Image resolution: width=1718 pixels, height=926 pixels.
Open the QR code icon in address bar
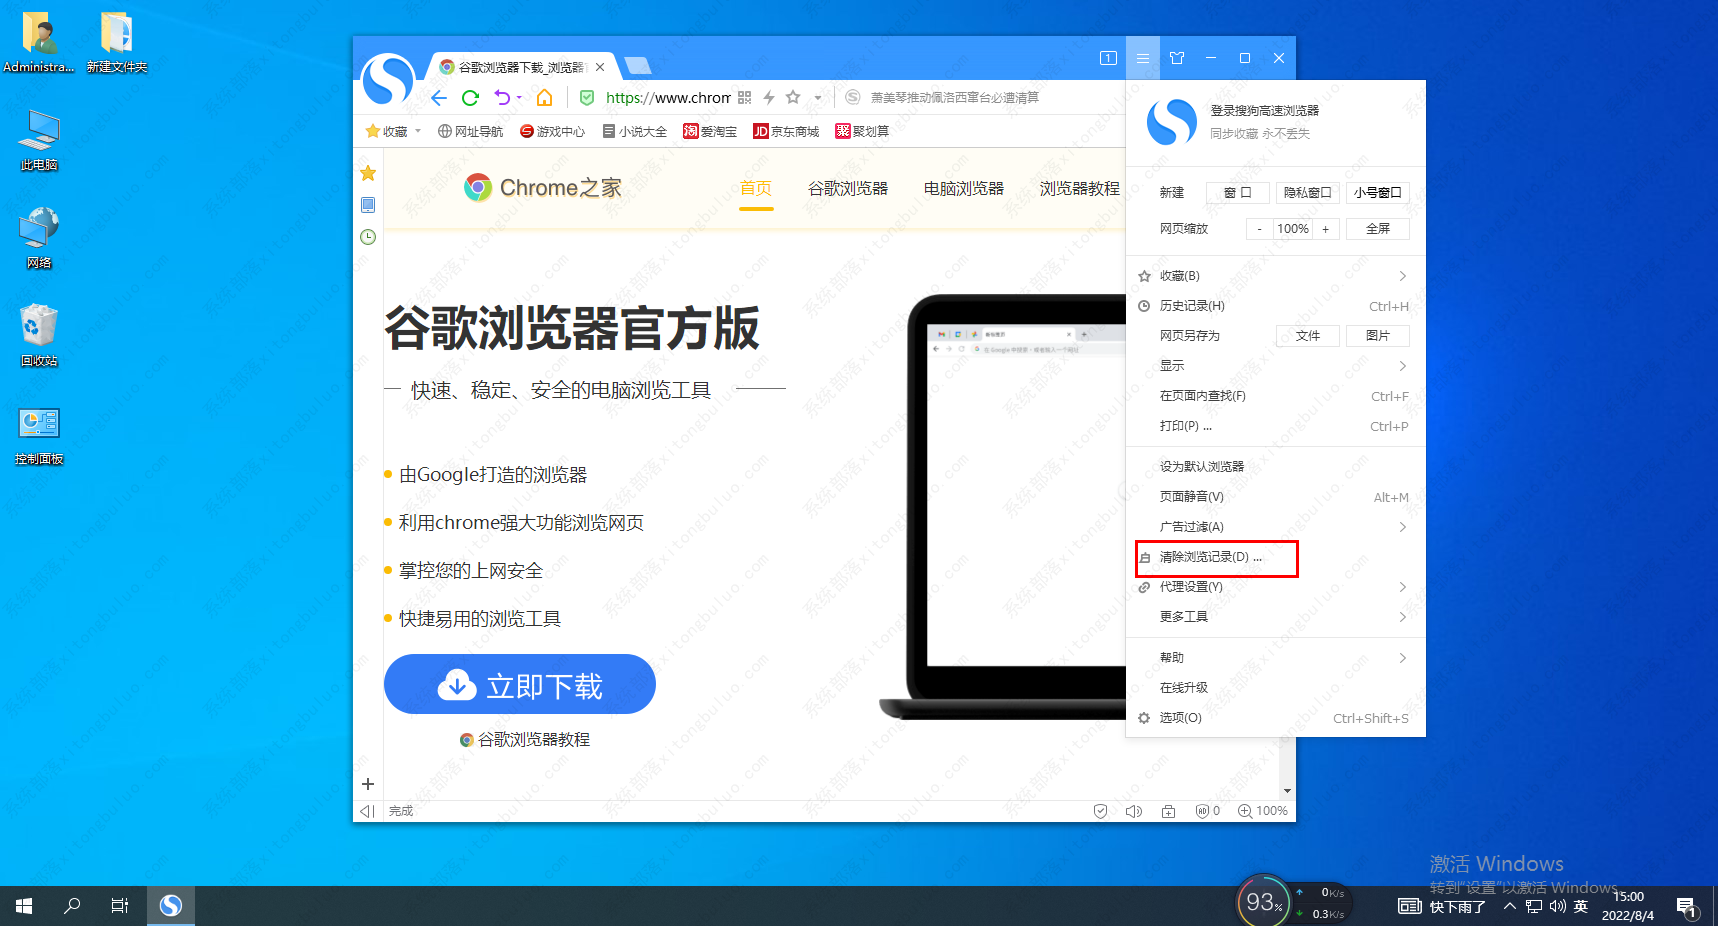pos(744,97)
